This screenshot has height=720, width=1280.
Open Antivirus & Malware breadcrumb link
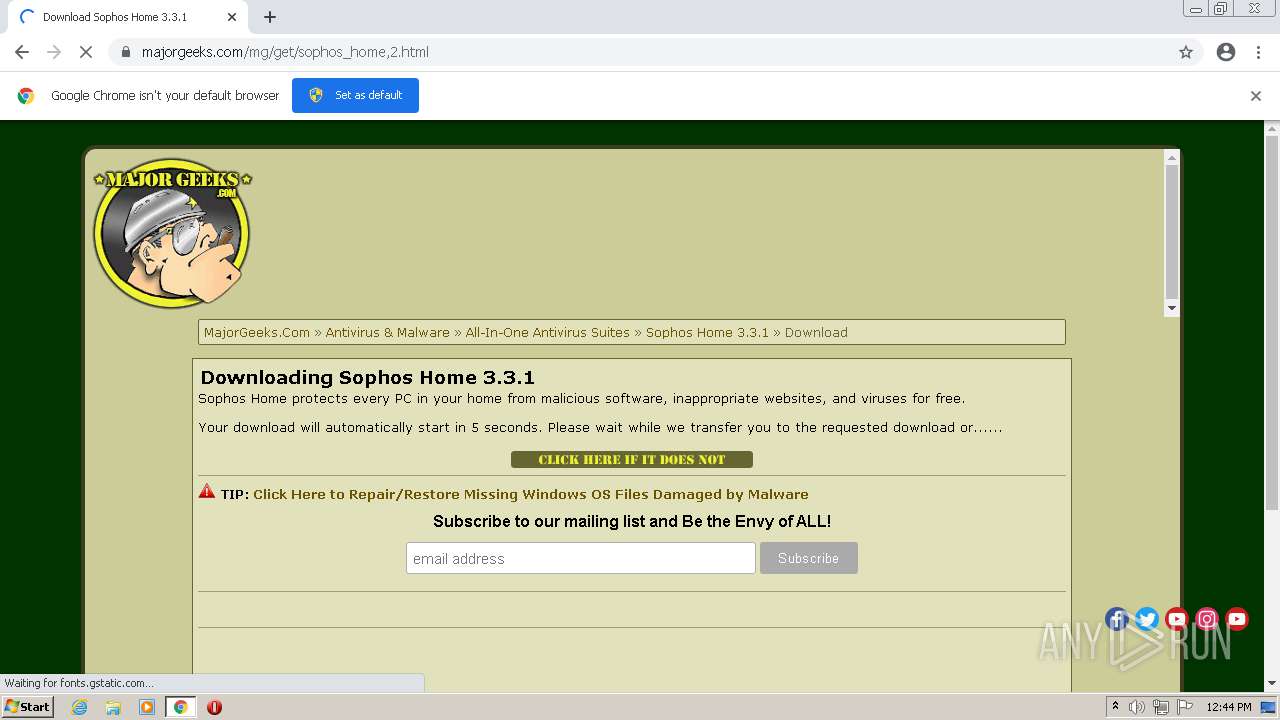click(387, 332)
